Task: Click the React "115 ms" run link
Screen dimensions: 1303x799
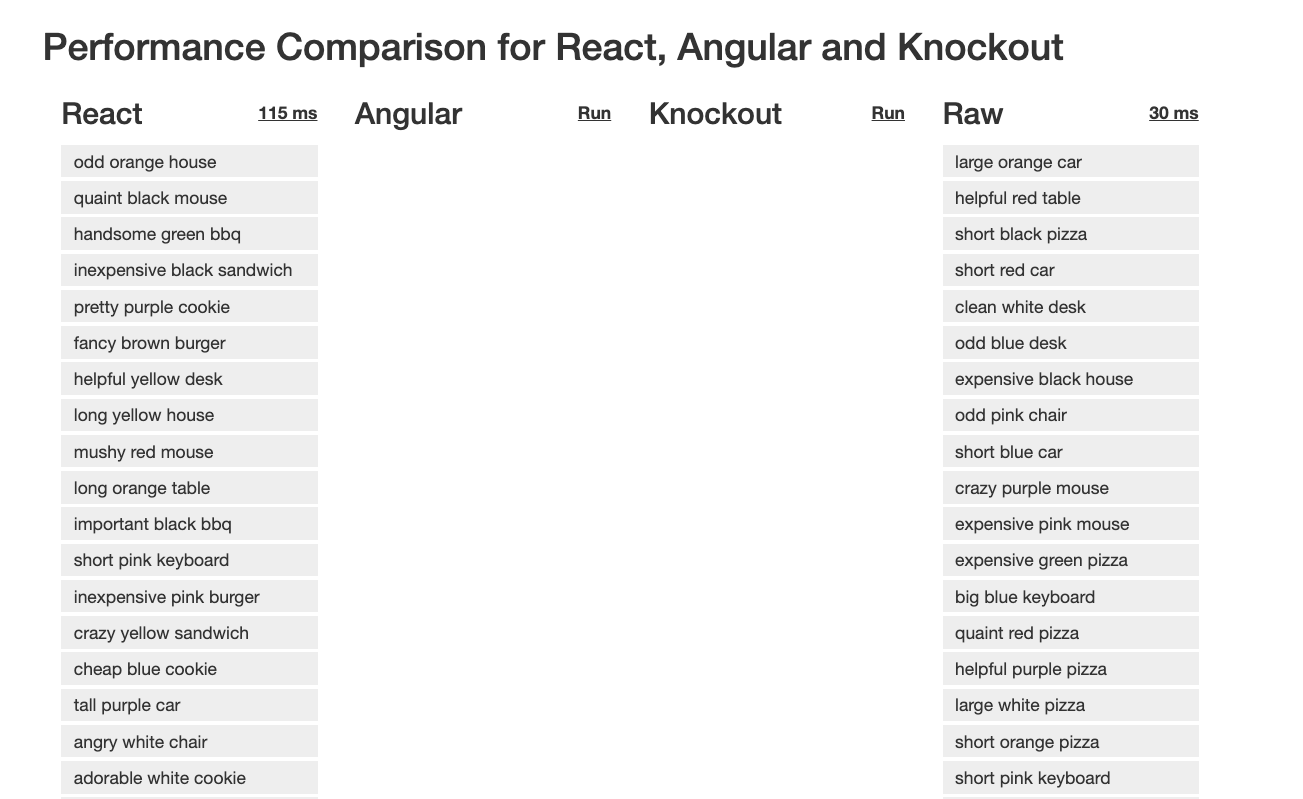Action: click(x=287, y=113)
